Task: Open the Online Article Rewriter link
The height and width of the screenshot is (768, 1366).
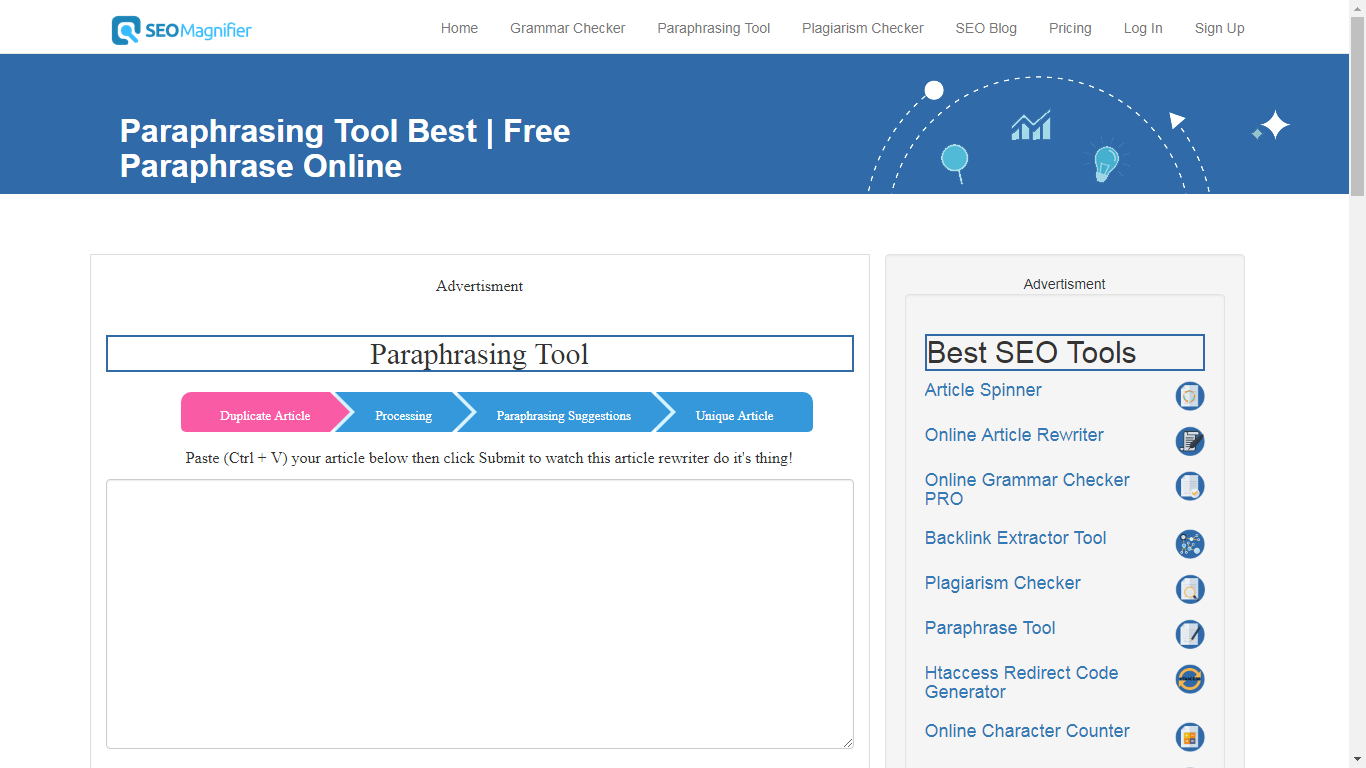Action: tap(1014, 435)
